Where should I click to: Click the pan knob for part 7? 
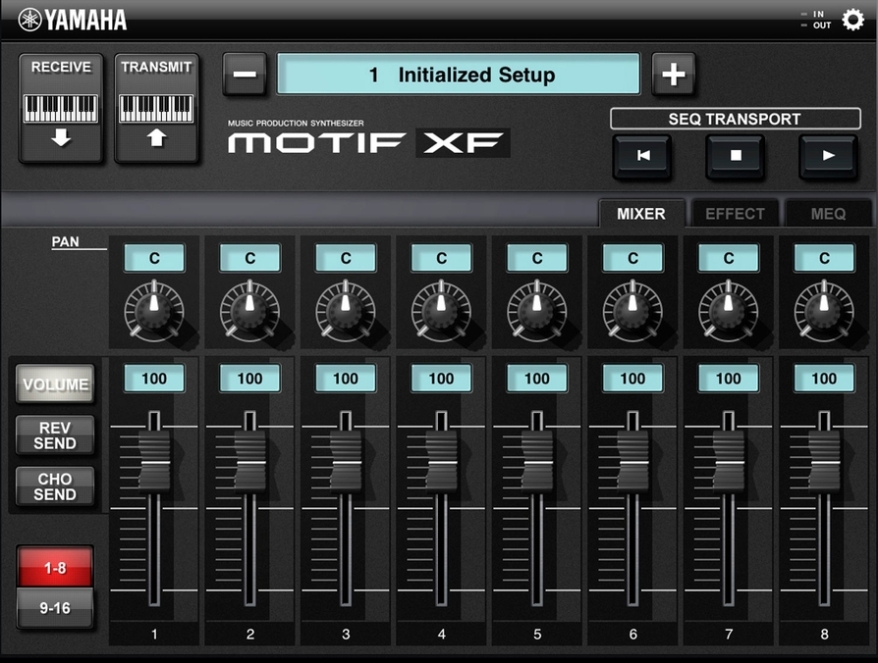pyautogui.click(x=728, y=311)
